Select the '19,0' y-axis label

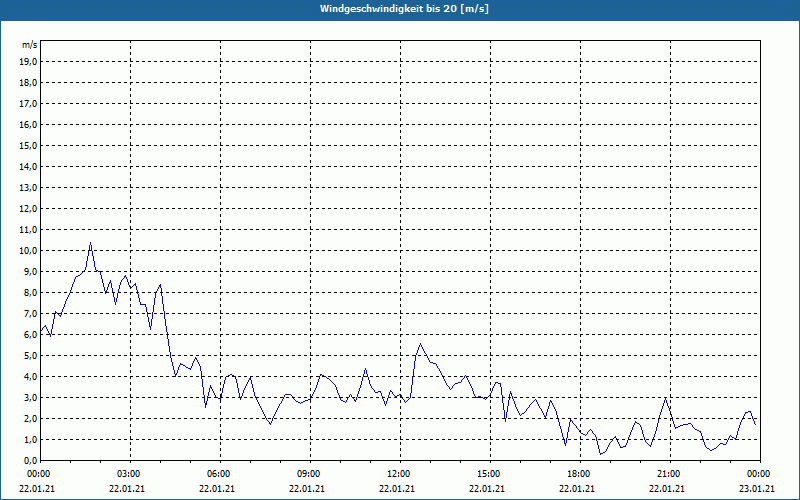[28, 62]
